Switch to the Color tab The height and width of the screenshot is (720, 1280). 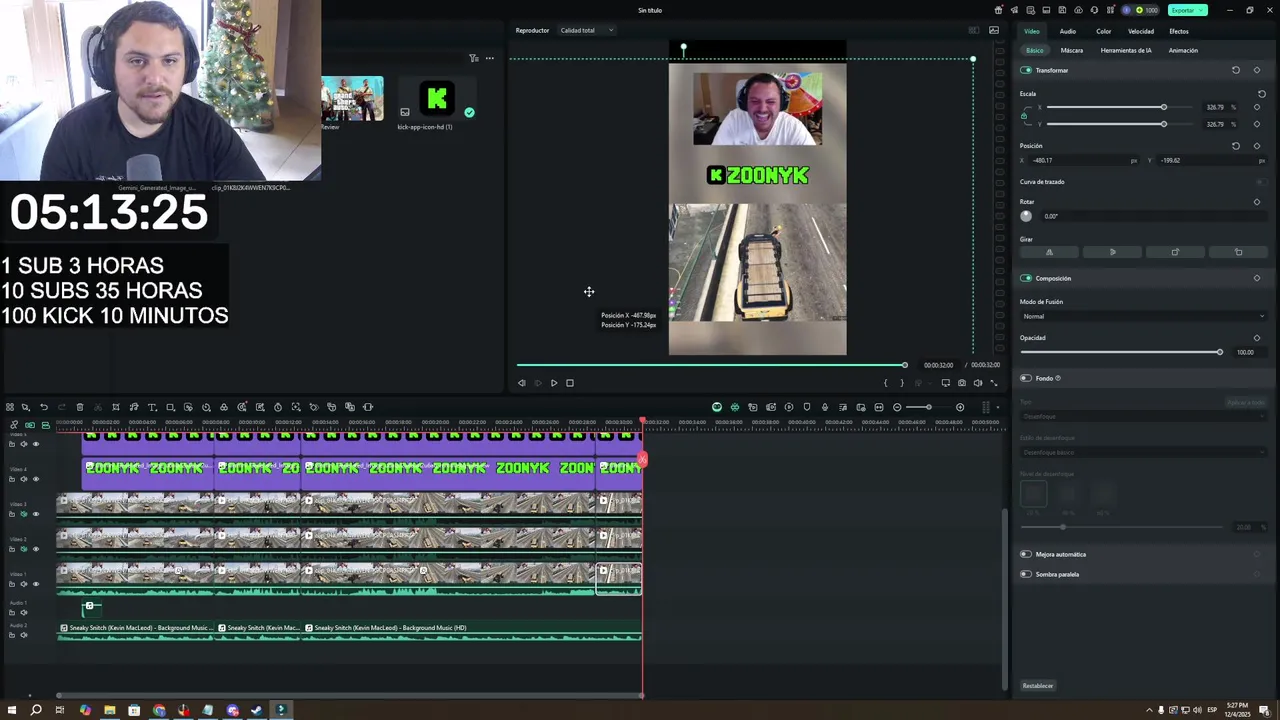(1104, 31)
